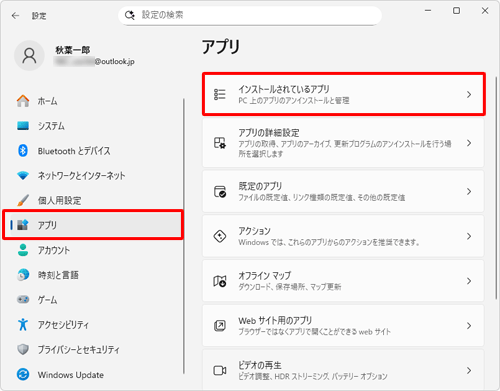The image size is (500, 391).
Task: Click the main panel vertical scrollbar
Action: coord(496,188)
